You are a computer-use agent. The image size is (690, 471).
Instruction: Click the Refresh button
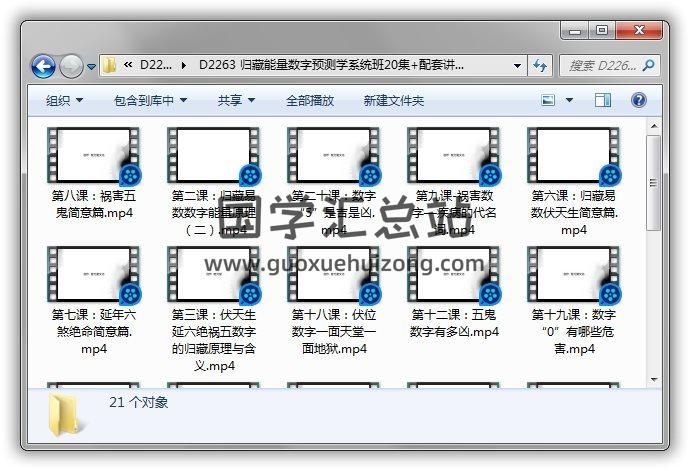[x=540, y=66]
